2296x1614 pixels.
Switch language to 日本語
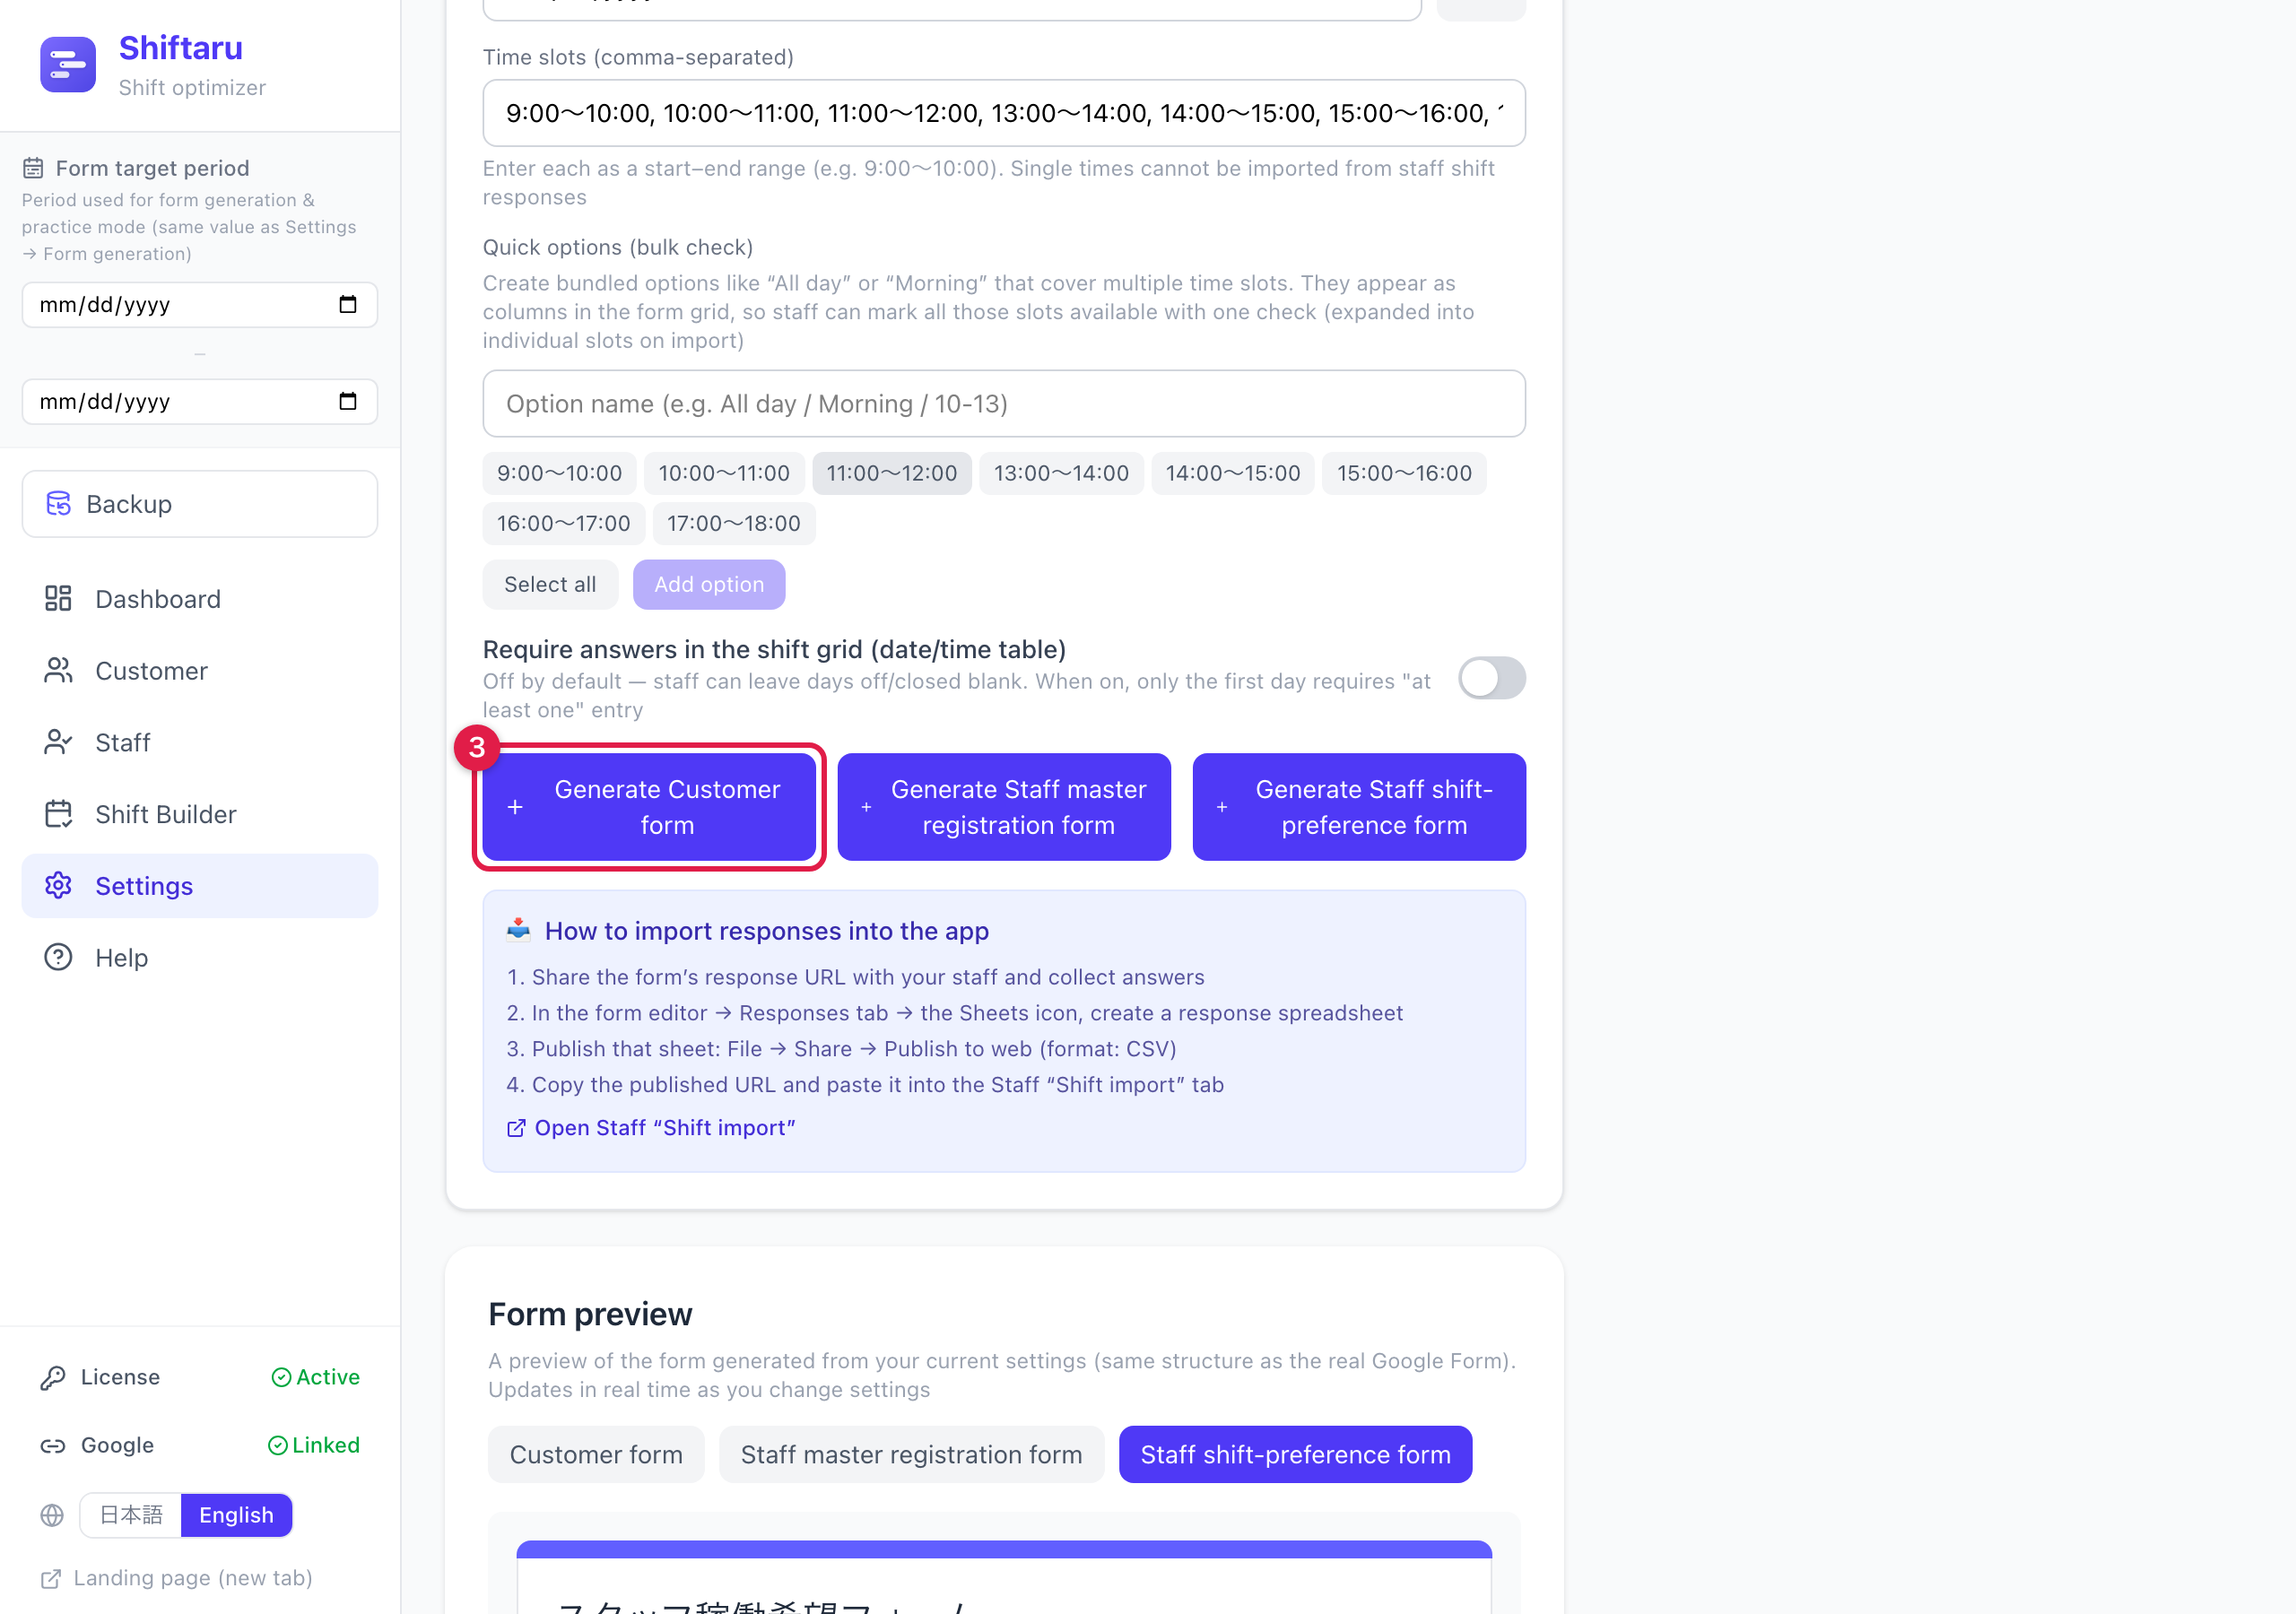pos(131,1516)
